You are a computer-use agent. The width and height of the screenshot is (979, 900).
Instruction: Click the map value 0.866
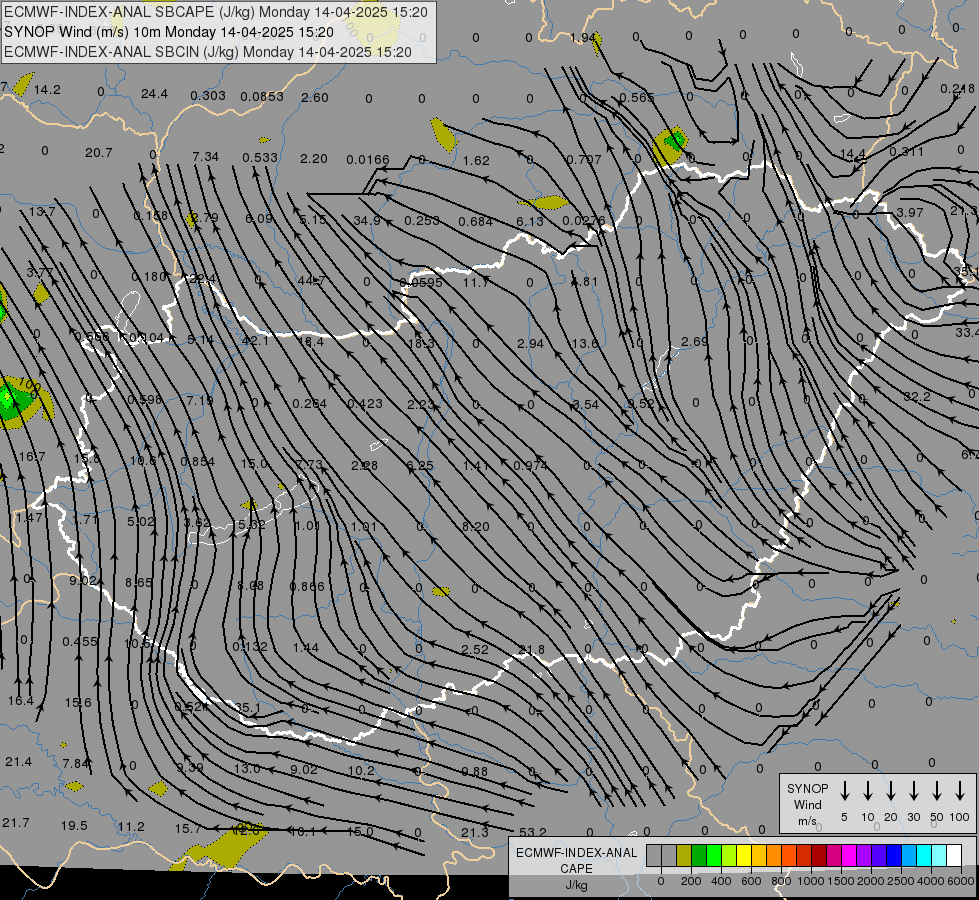[307, 586]
